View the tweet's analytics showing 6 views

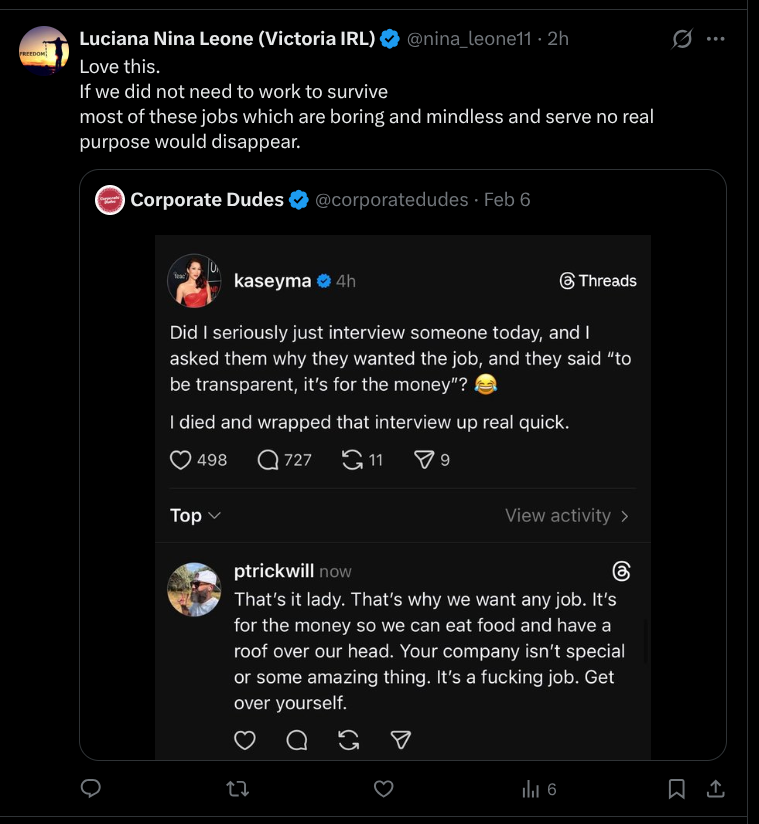[539, 789]
